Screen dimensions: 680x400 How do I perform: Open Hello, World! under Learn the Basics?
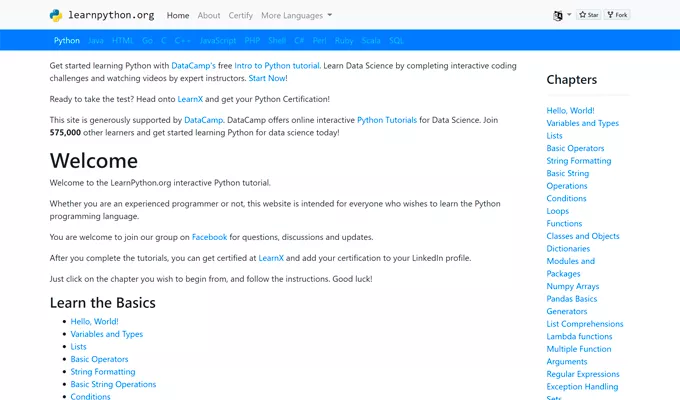95,321
